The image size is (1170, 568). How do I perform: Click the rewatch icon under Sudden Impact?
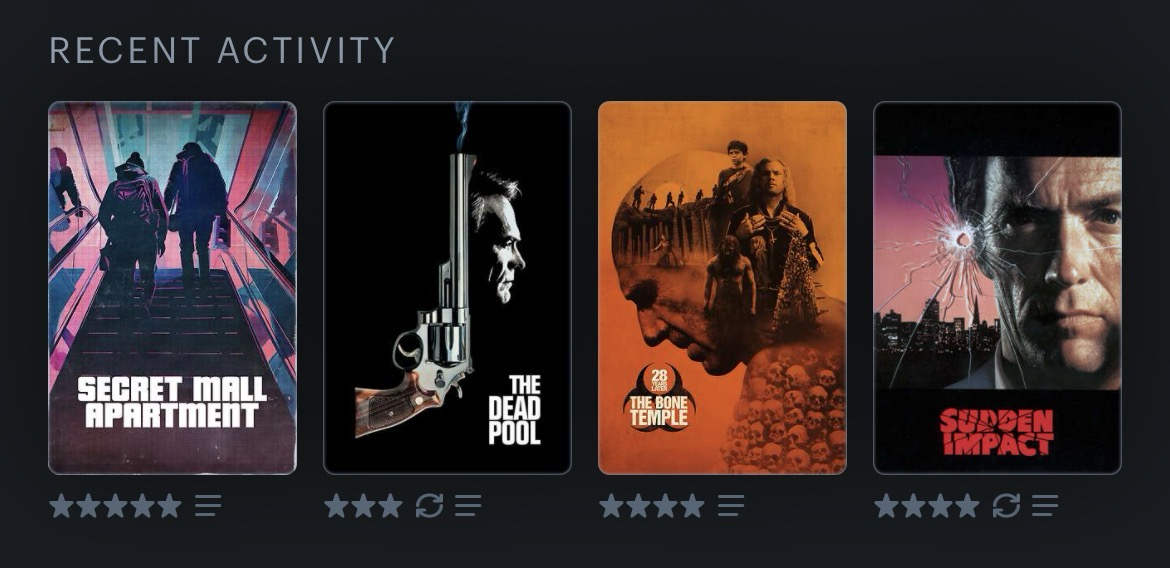(1006, 505)
